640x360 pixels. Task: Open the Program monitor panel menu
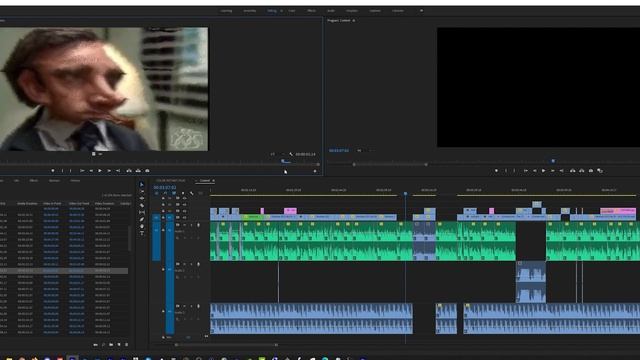[354, 20]
